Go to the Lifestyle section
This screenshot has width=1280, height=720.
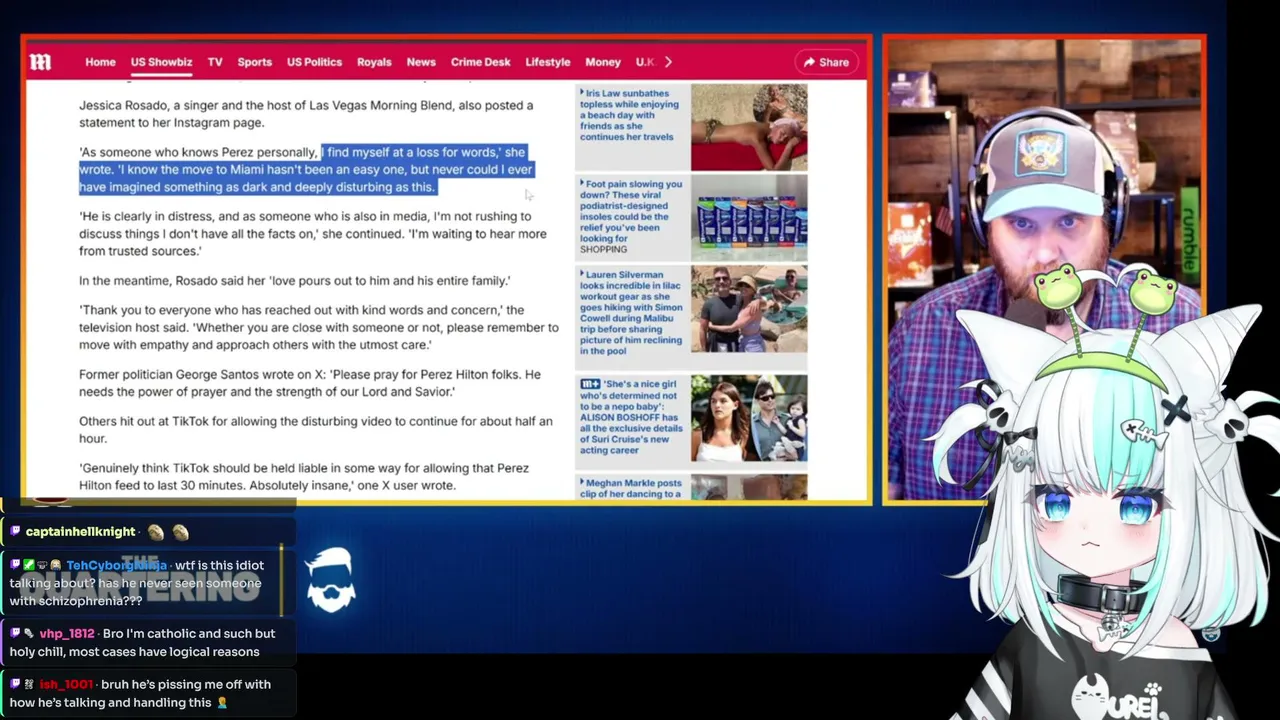548,62
